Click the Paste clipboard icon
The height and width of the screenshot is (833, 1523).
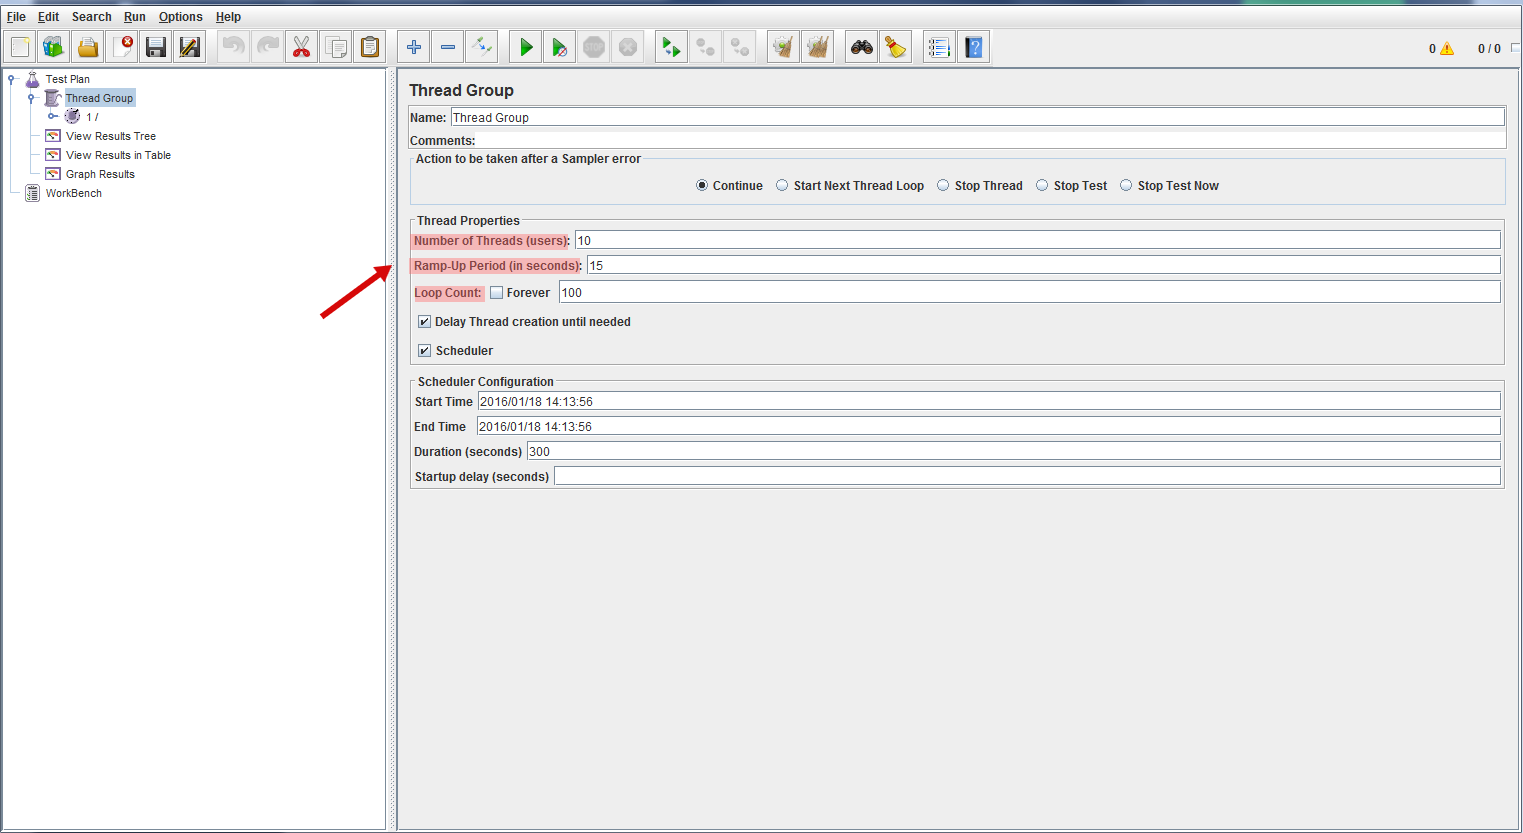click(x=370, y=47)
